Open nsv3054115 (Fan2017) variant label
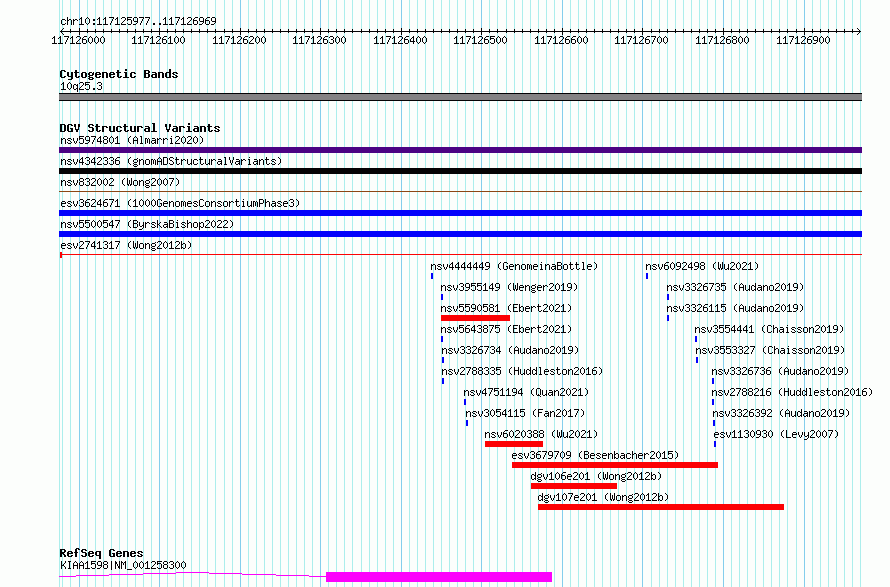 [525, 413]
